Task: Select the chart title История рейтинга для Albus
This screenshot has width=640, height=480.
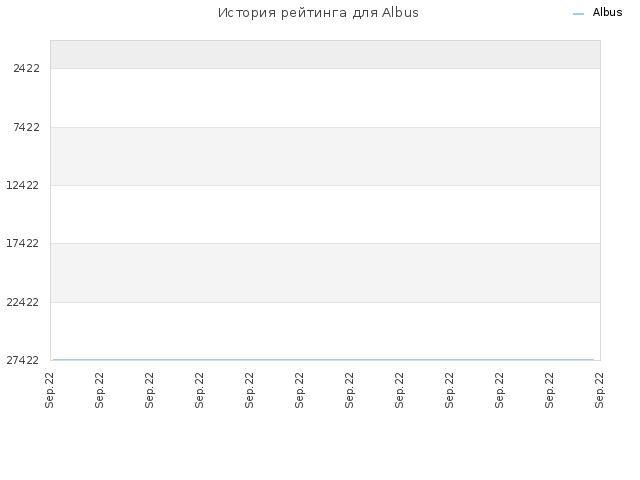Action: (x=318, y=13)
